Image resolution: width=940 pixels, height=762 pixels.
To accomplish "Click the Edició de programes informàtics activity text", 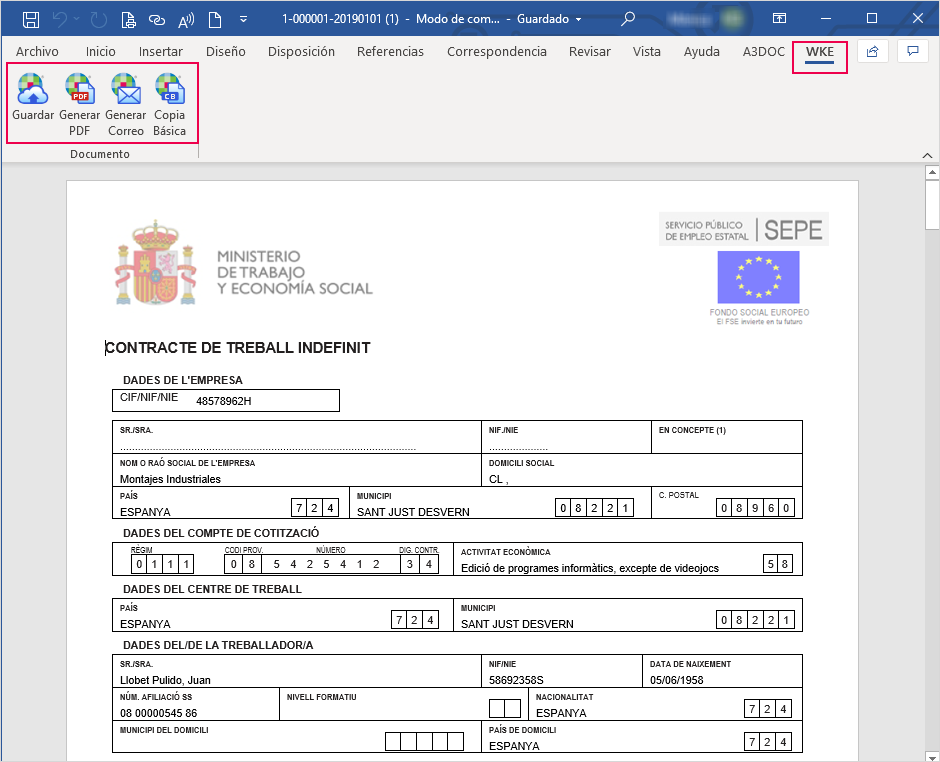I will pyautogui.click(x=590, y=568).
